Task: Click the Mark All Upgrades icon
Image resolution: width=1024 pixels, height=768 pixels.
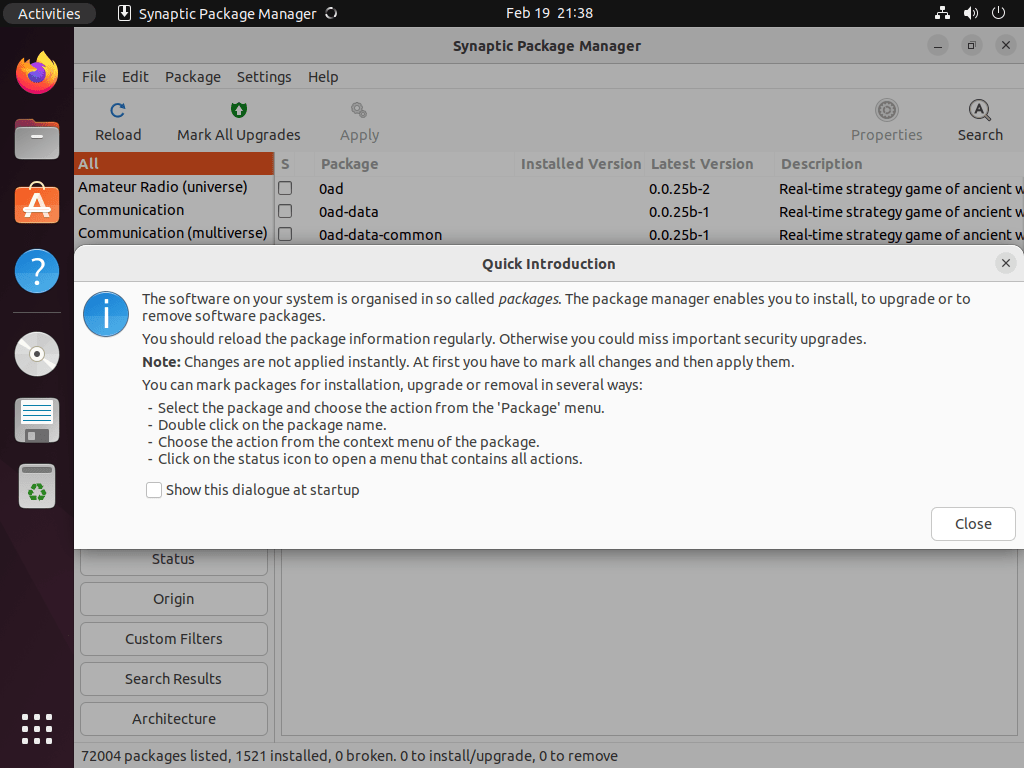Action: 238,120
